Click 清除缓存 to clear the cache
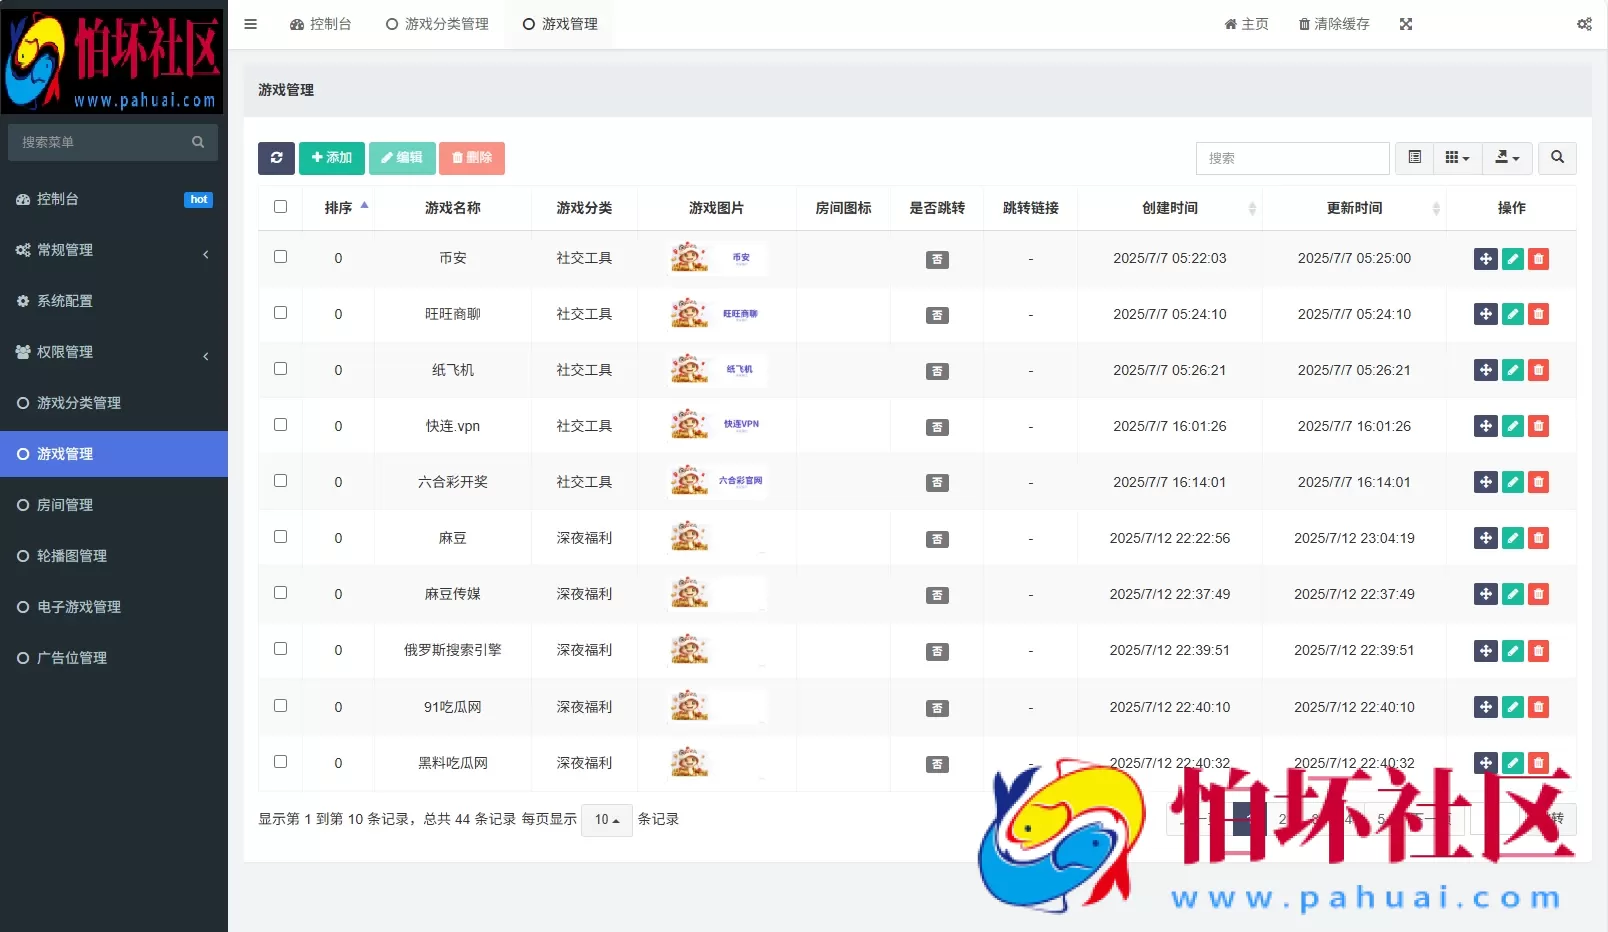The width and height of the screenshot is (1608, 932). point(1334,23)
